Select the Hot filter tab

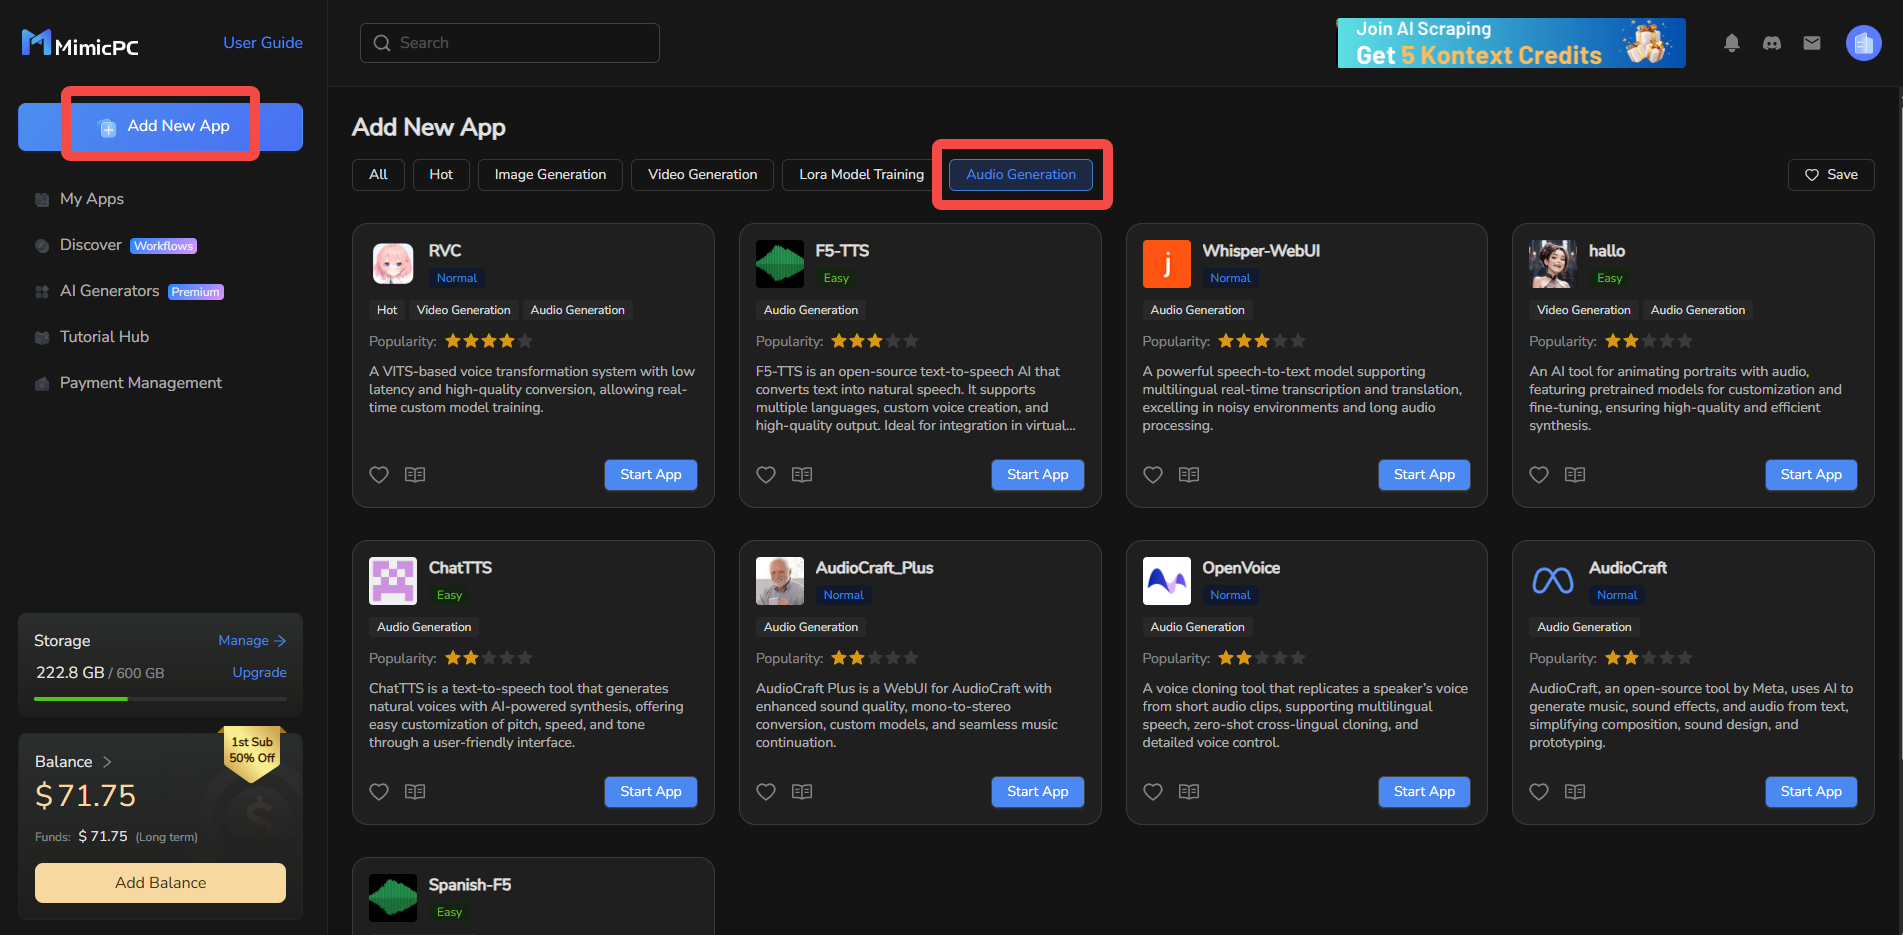(x=441, y=174)
